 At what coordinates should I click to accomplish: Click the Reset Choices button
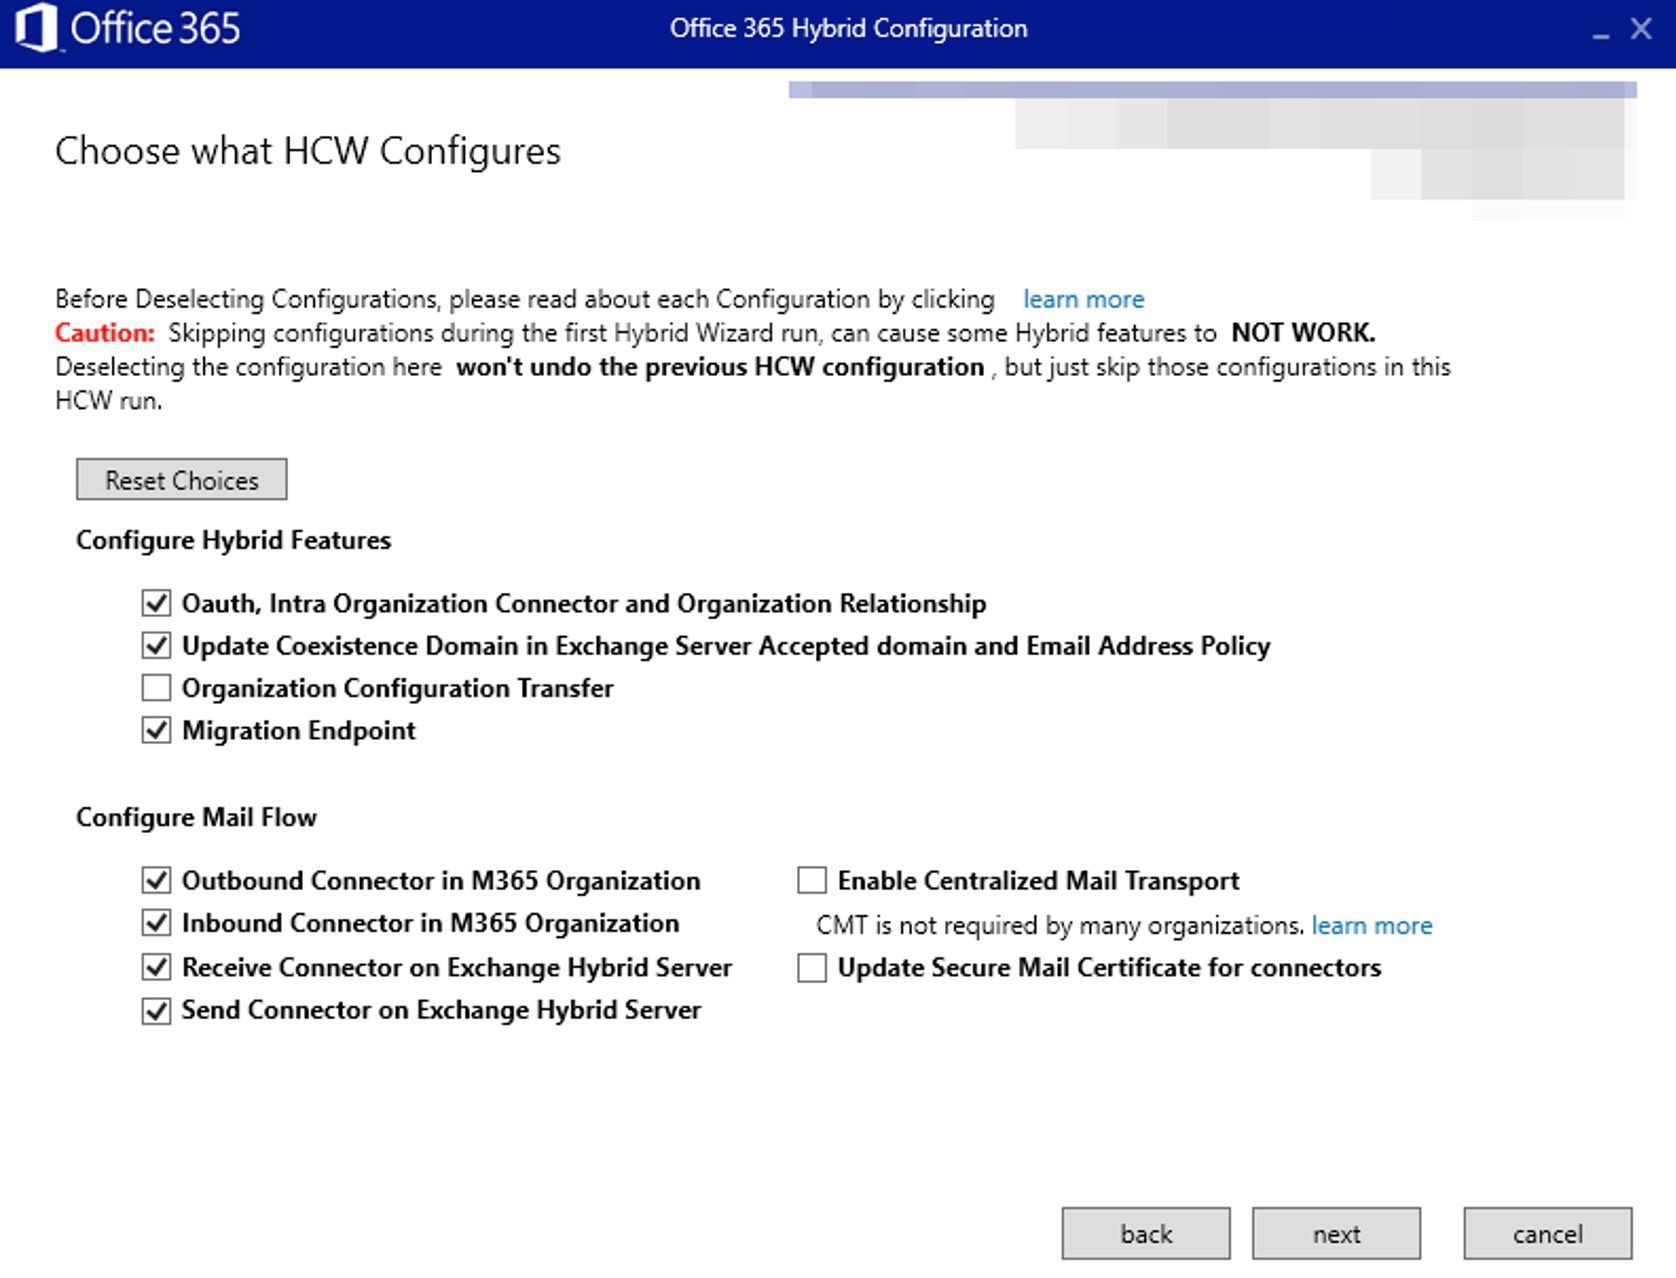(181, 479)
